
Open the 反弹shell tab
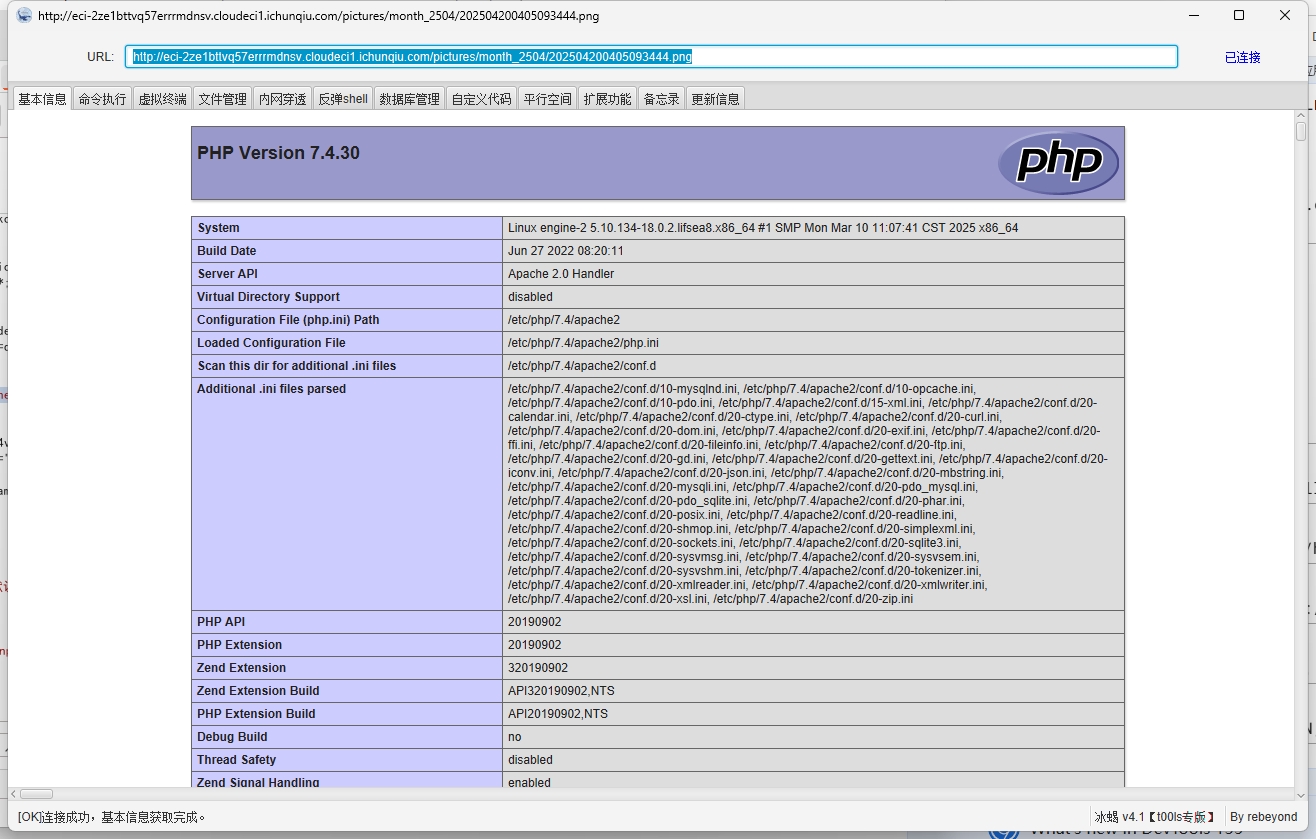(343, 99)
